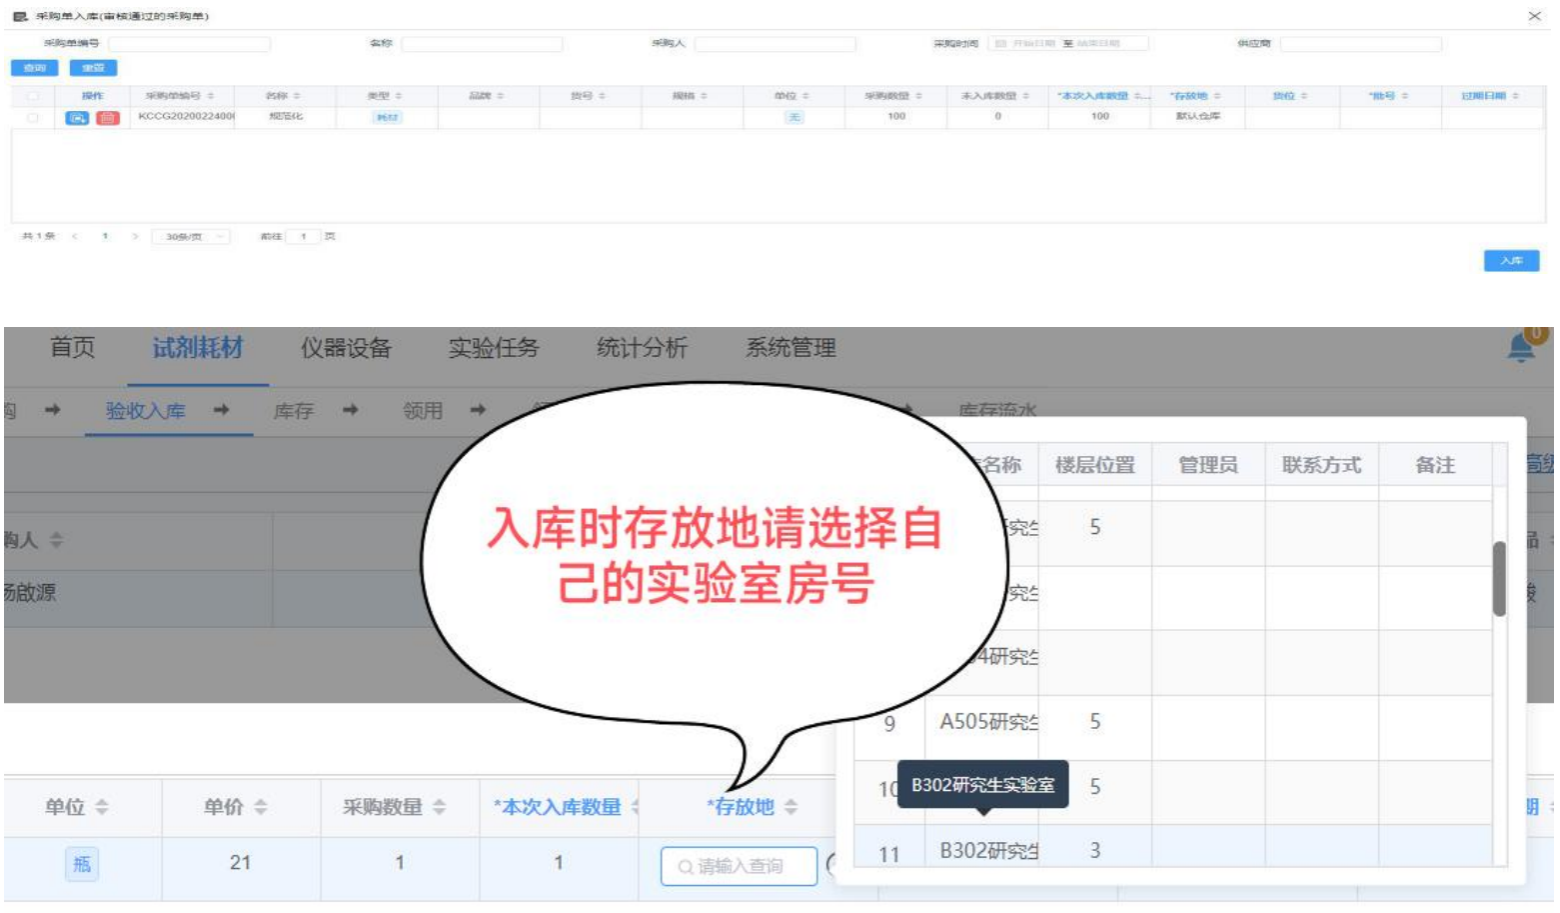This screenshot has height=913, width=1560.
Task: Close the purchase order dialog with the X
Action: coord(1534,16)
